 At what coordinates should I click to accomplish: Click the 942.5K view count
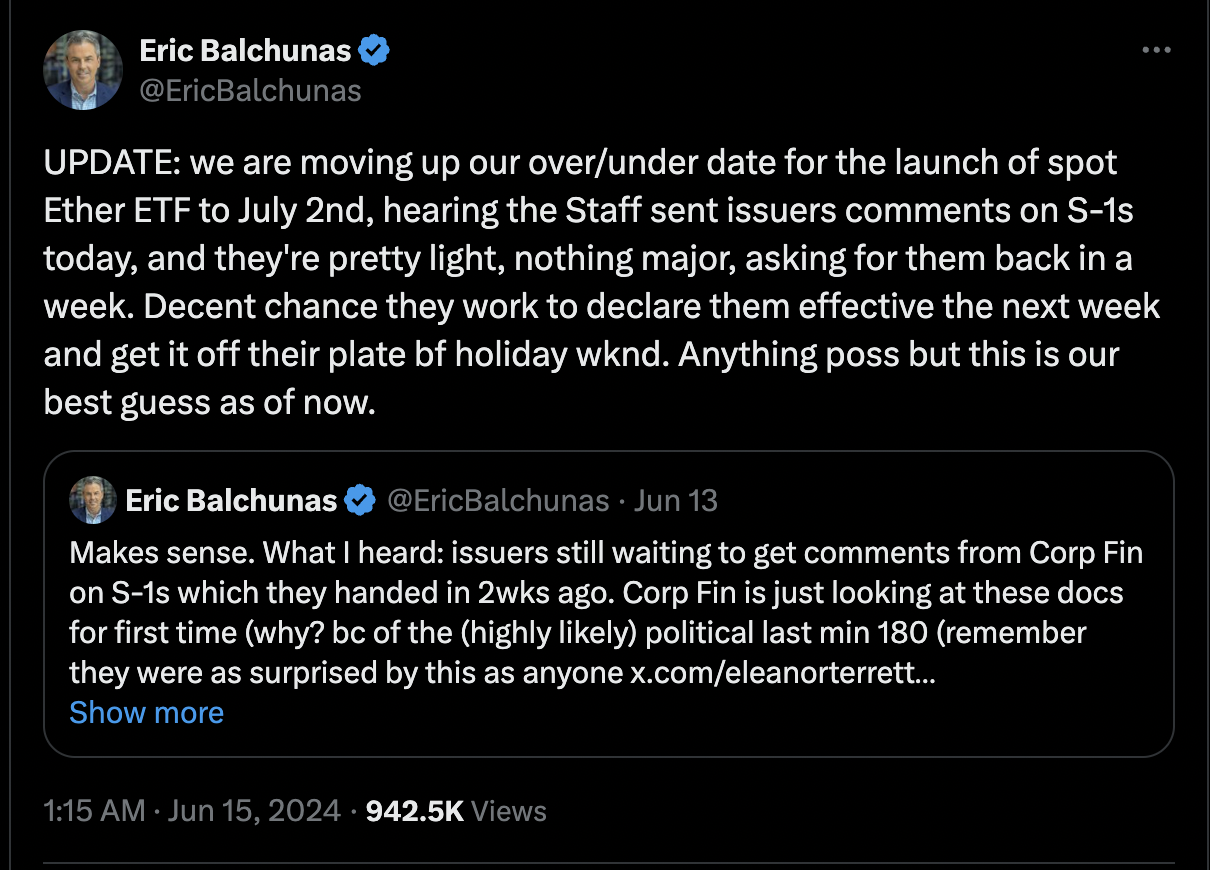(415, 810)
